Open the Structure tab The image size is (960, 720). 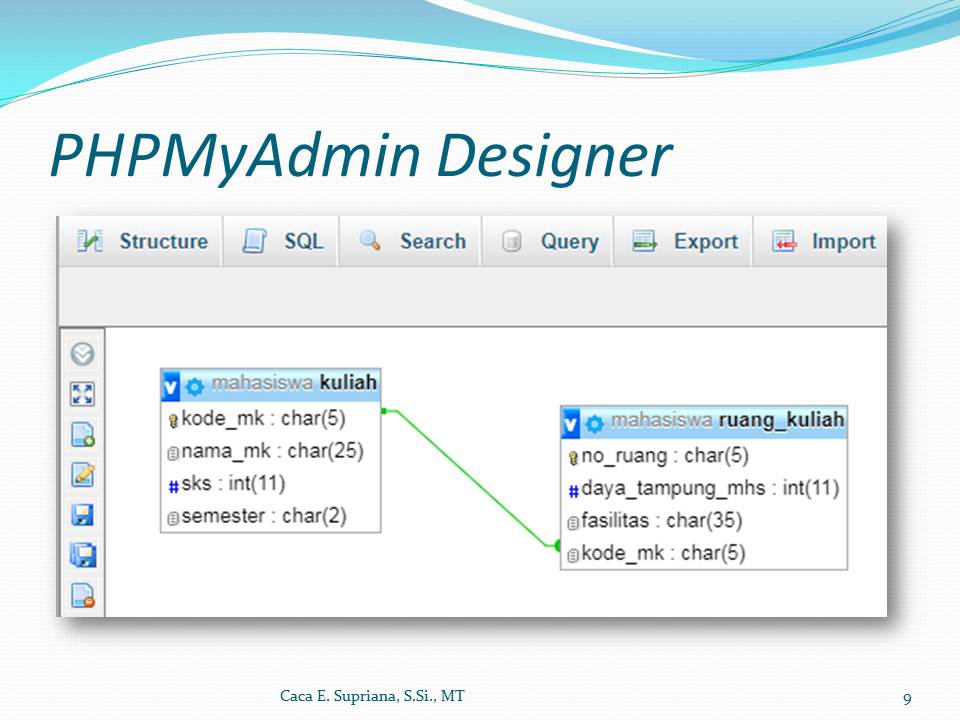click(141, 241)
